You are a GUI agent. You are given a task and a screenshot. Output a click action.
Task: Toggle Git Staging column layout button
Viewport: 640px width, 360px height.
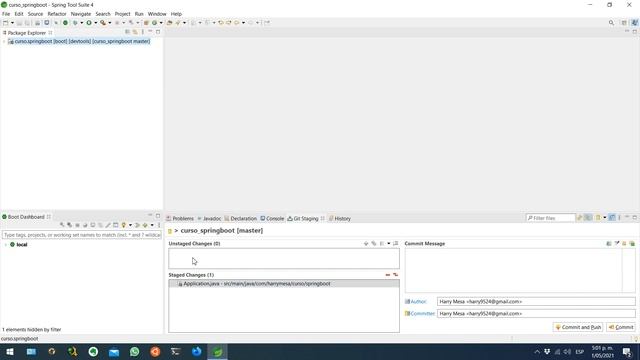612,218
